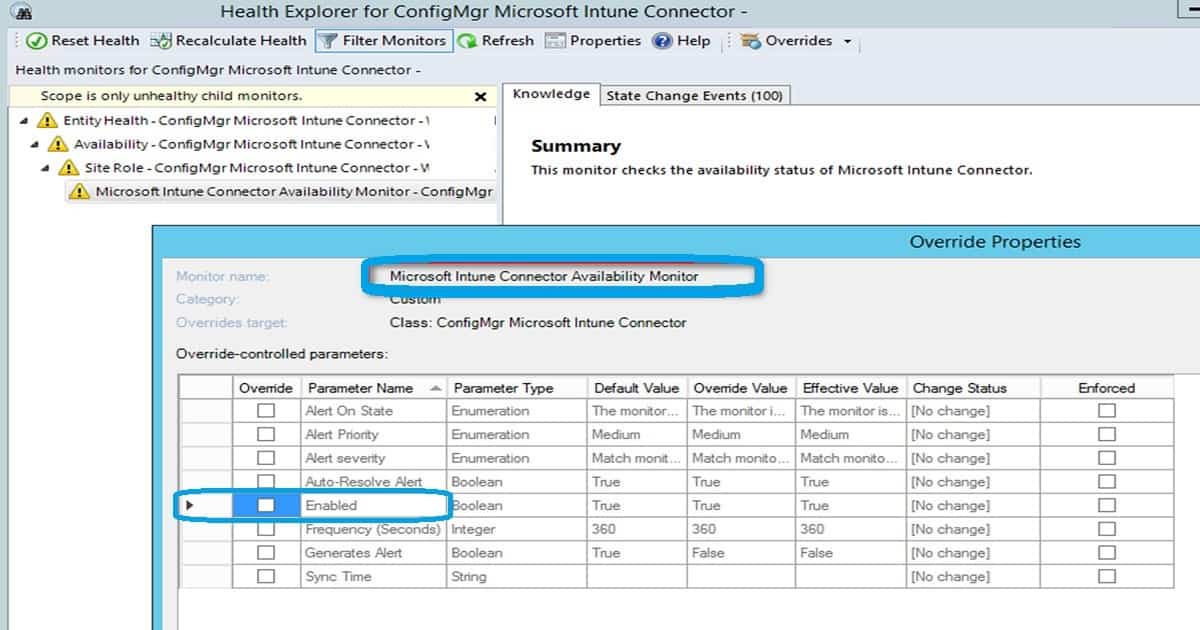
Task: Click the Properties page icon
Action: pyautogui.click(x=556, y=41)
